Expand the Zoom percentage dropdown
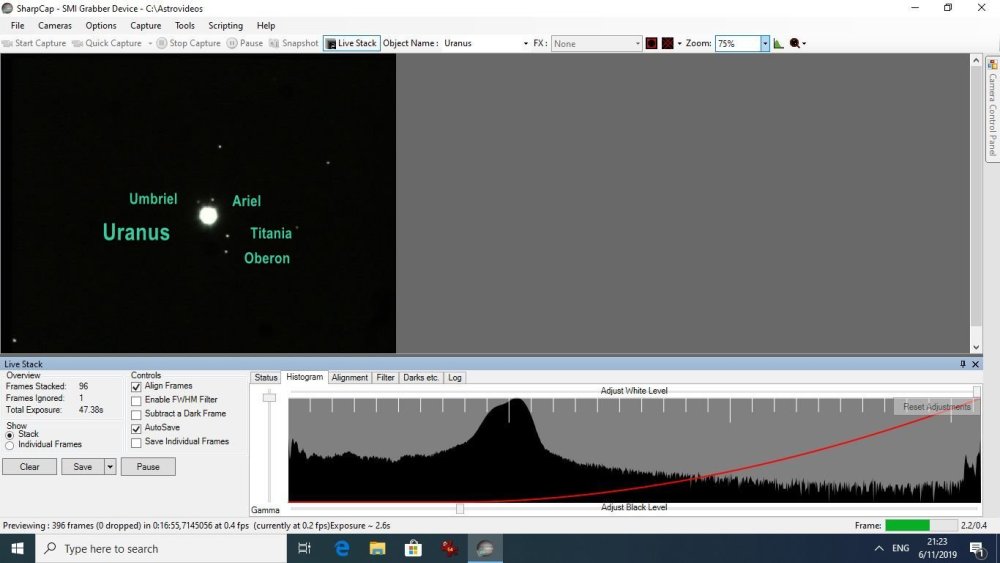Viewport: 1000px width, 563px height. pyautogui.click(x=765, y=44)
